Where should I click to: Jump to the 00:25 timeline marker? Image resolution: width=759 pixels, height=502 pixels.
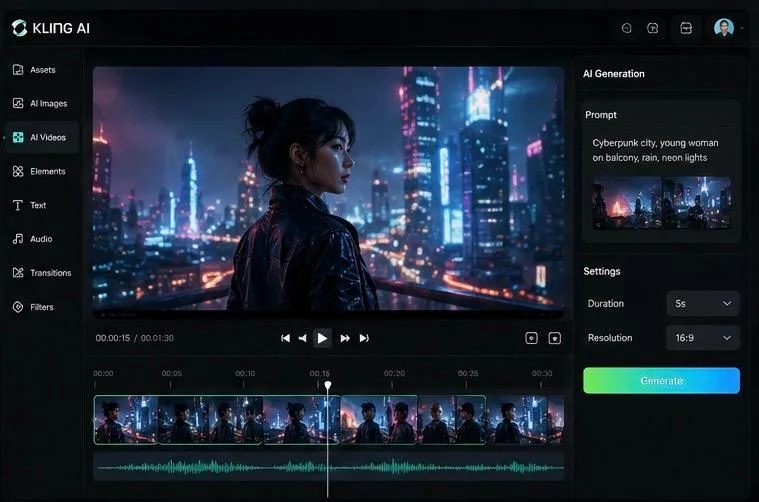click(468, 373)
